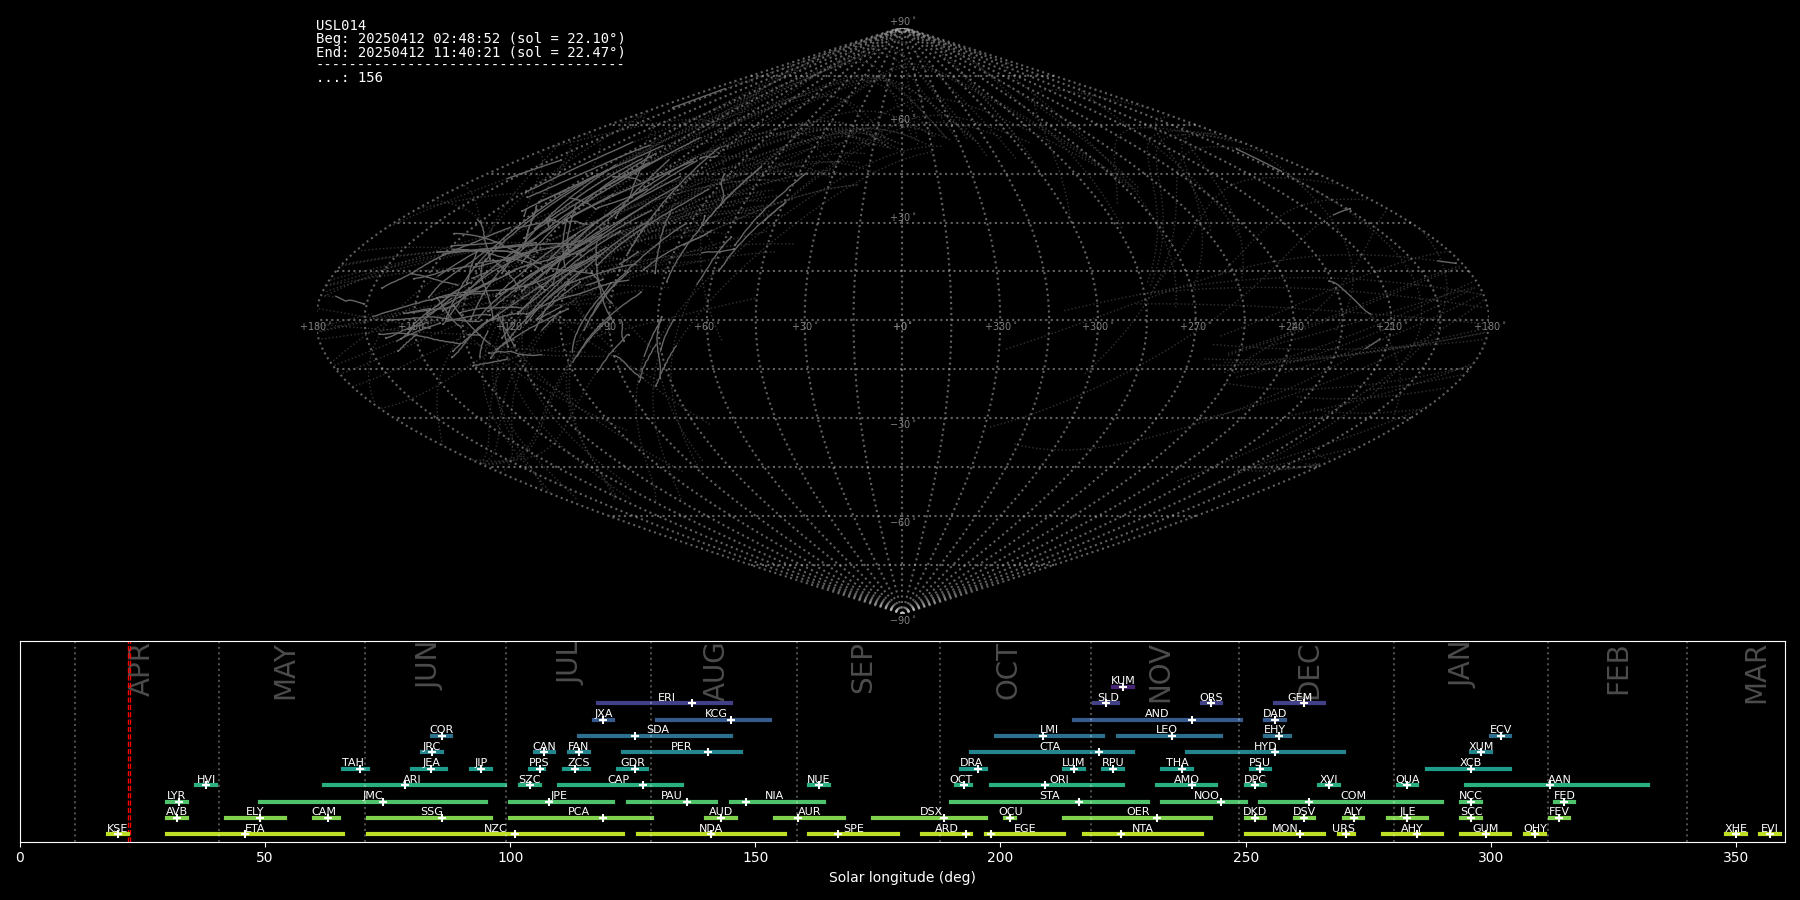This screenshot has height=900, width=1800.
Task: Select the AUG month label
Action: click(713, 669)
